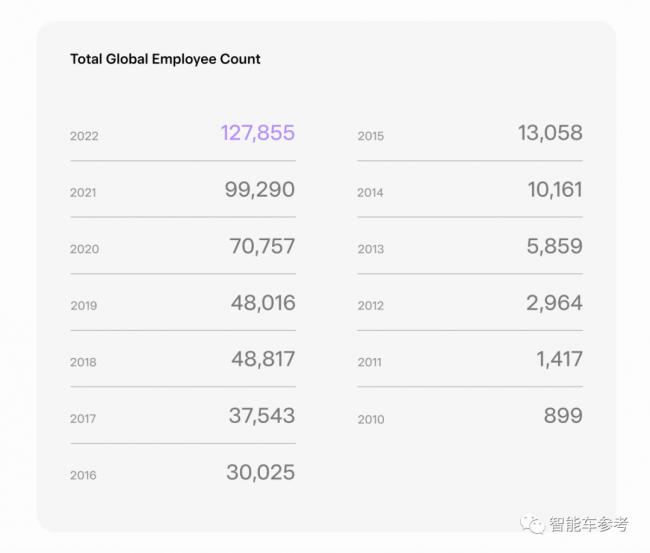This screenshot has height=553, width=650.
Task: Click the highlighted value 127,855
Action: tap(258, 133)
